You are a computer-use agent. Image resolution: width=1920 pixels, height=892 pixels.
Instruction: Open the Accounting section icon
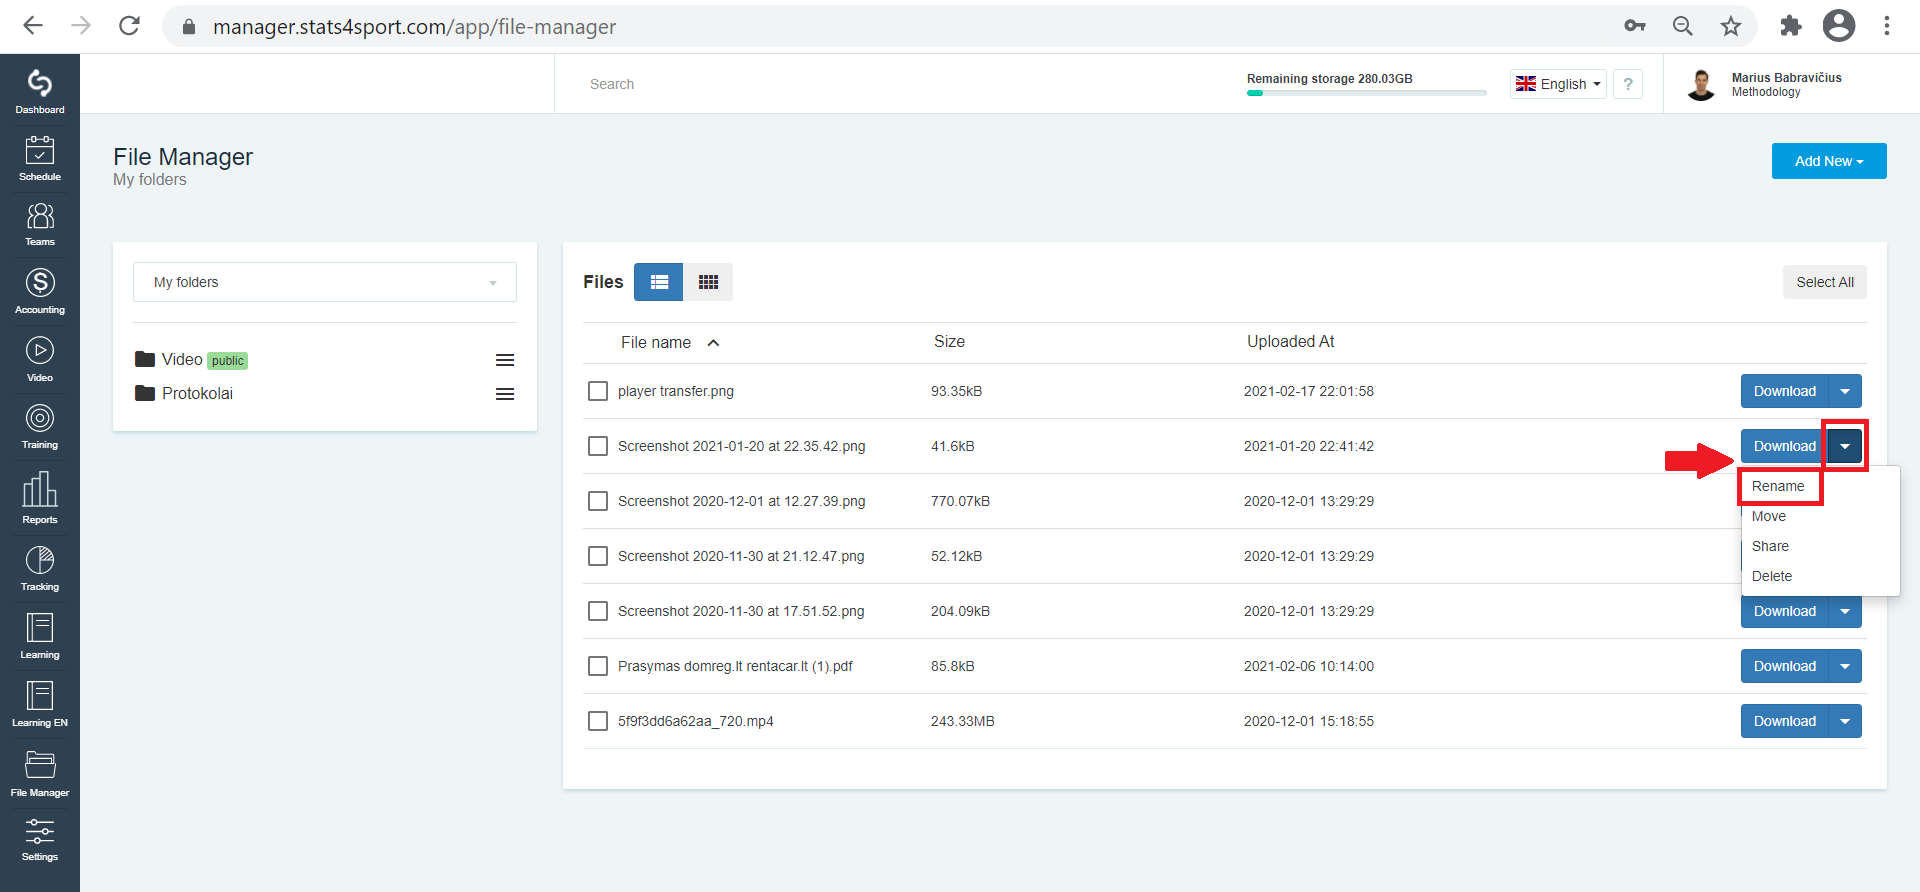(x=40, y=291)
